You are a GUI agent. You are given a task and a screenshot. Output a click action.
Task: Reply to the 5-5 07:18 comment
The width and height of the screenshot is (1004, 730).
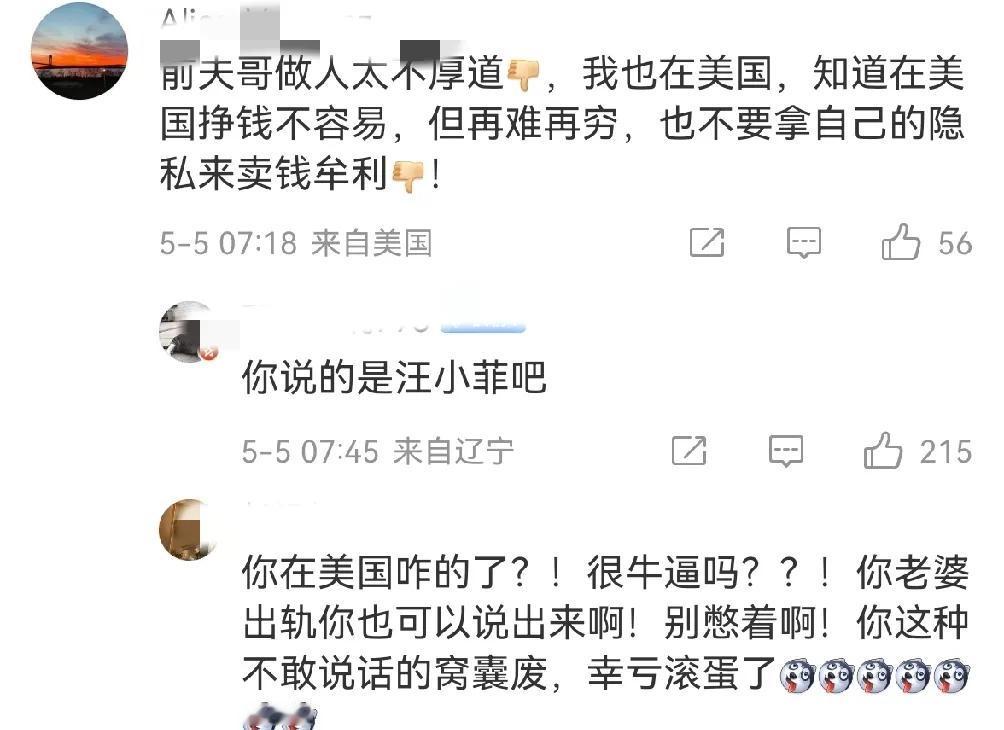click(x=804, y=243)
